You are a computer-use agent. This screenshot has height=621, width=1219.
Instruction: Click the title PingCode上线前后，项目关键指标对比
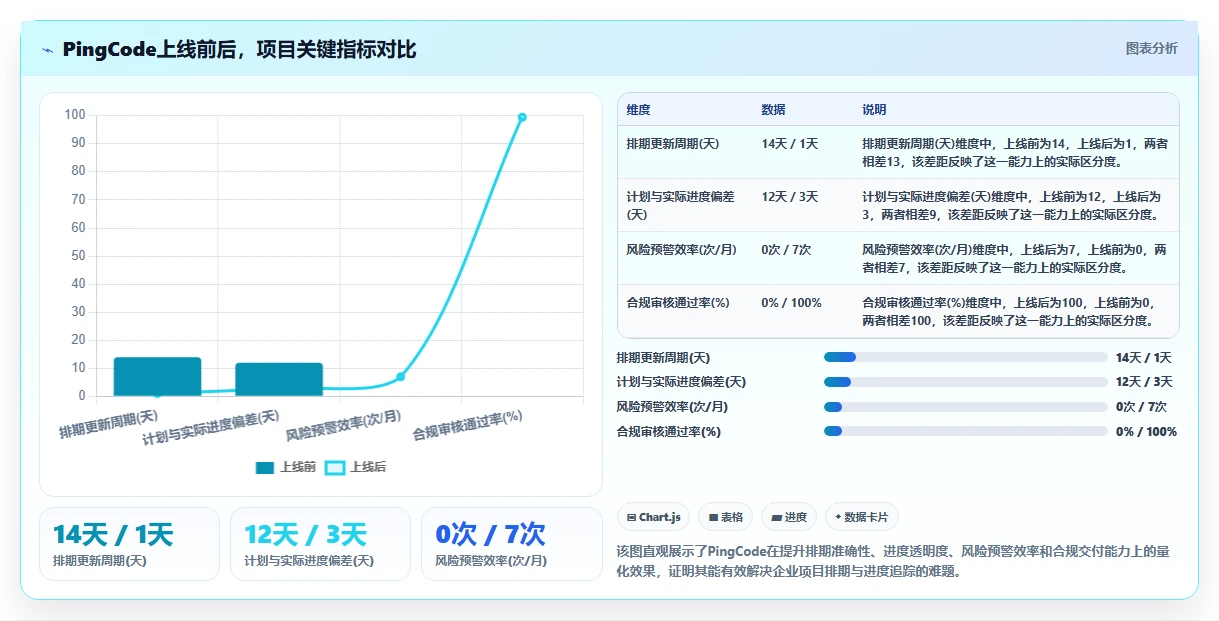click(239, 50)
